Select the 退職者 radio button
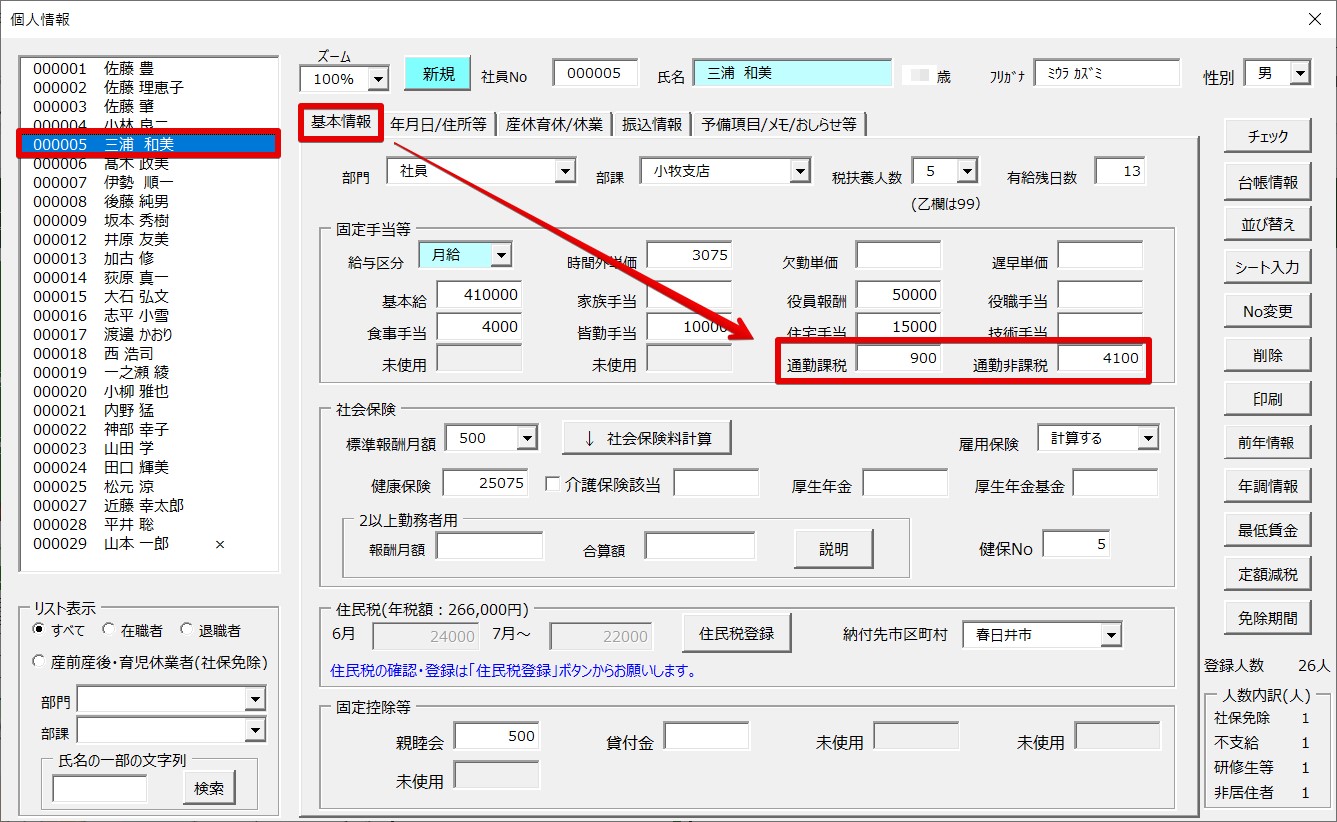 [x=186, y=630]
